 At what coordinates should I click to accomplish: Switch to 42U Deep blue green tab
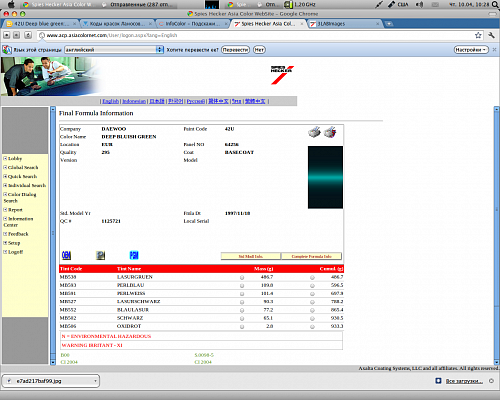point(41,24)
